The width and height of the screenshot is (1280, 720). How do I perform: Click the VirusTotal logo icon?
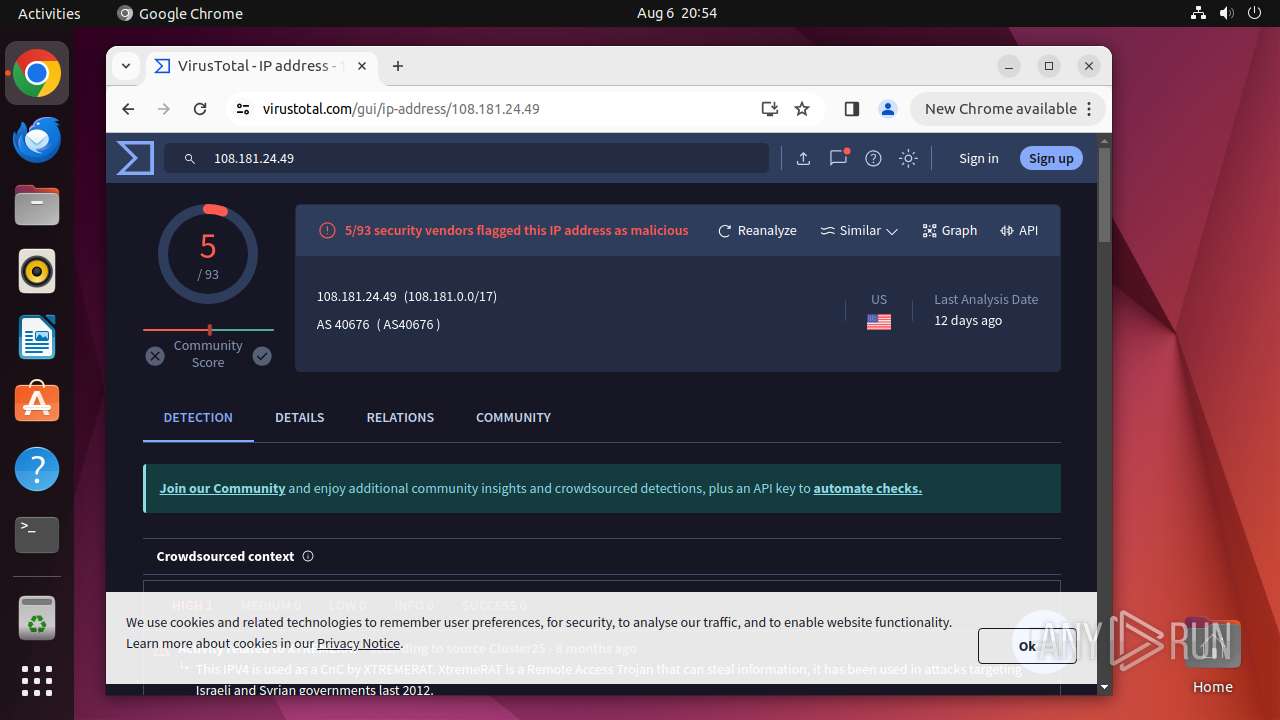click(135, 158)
